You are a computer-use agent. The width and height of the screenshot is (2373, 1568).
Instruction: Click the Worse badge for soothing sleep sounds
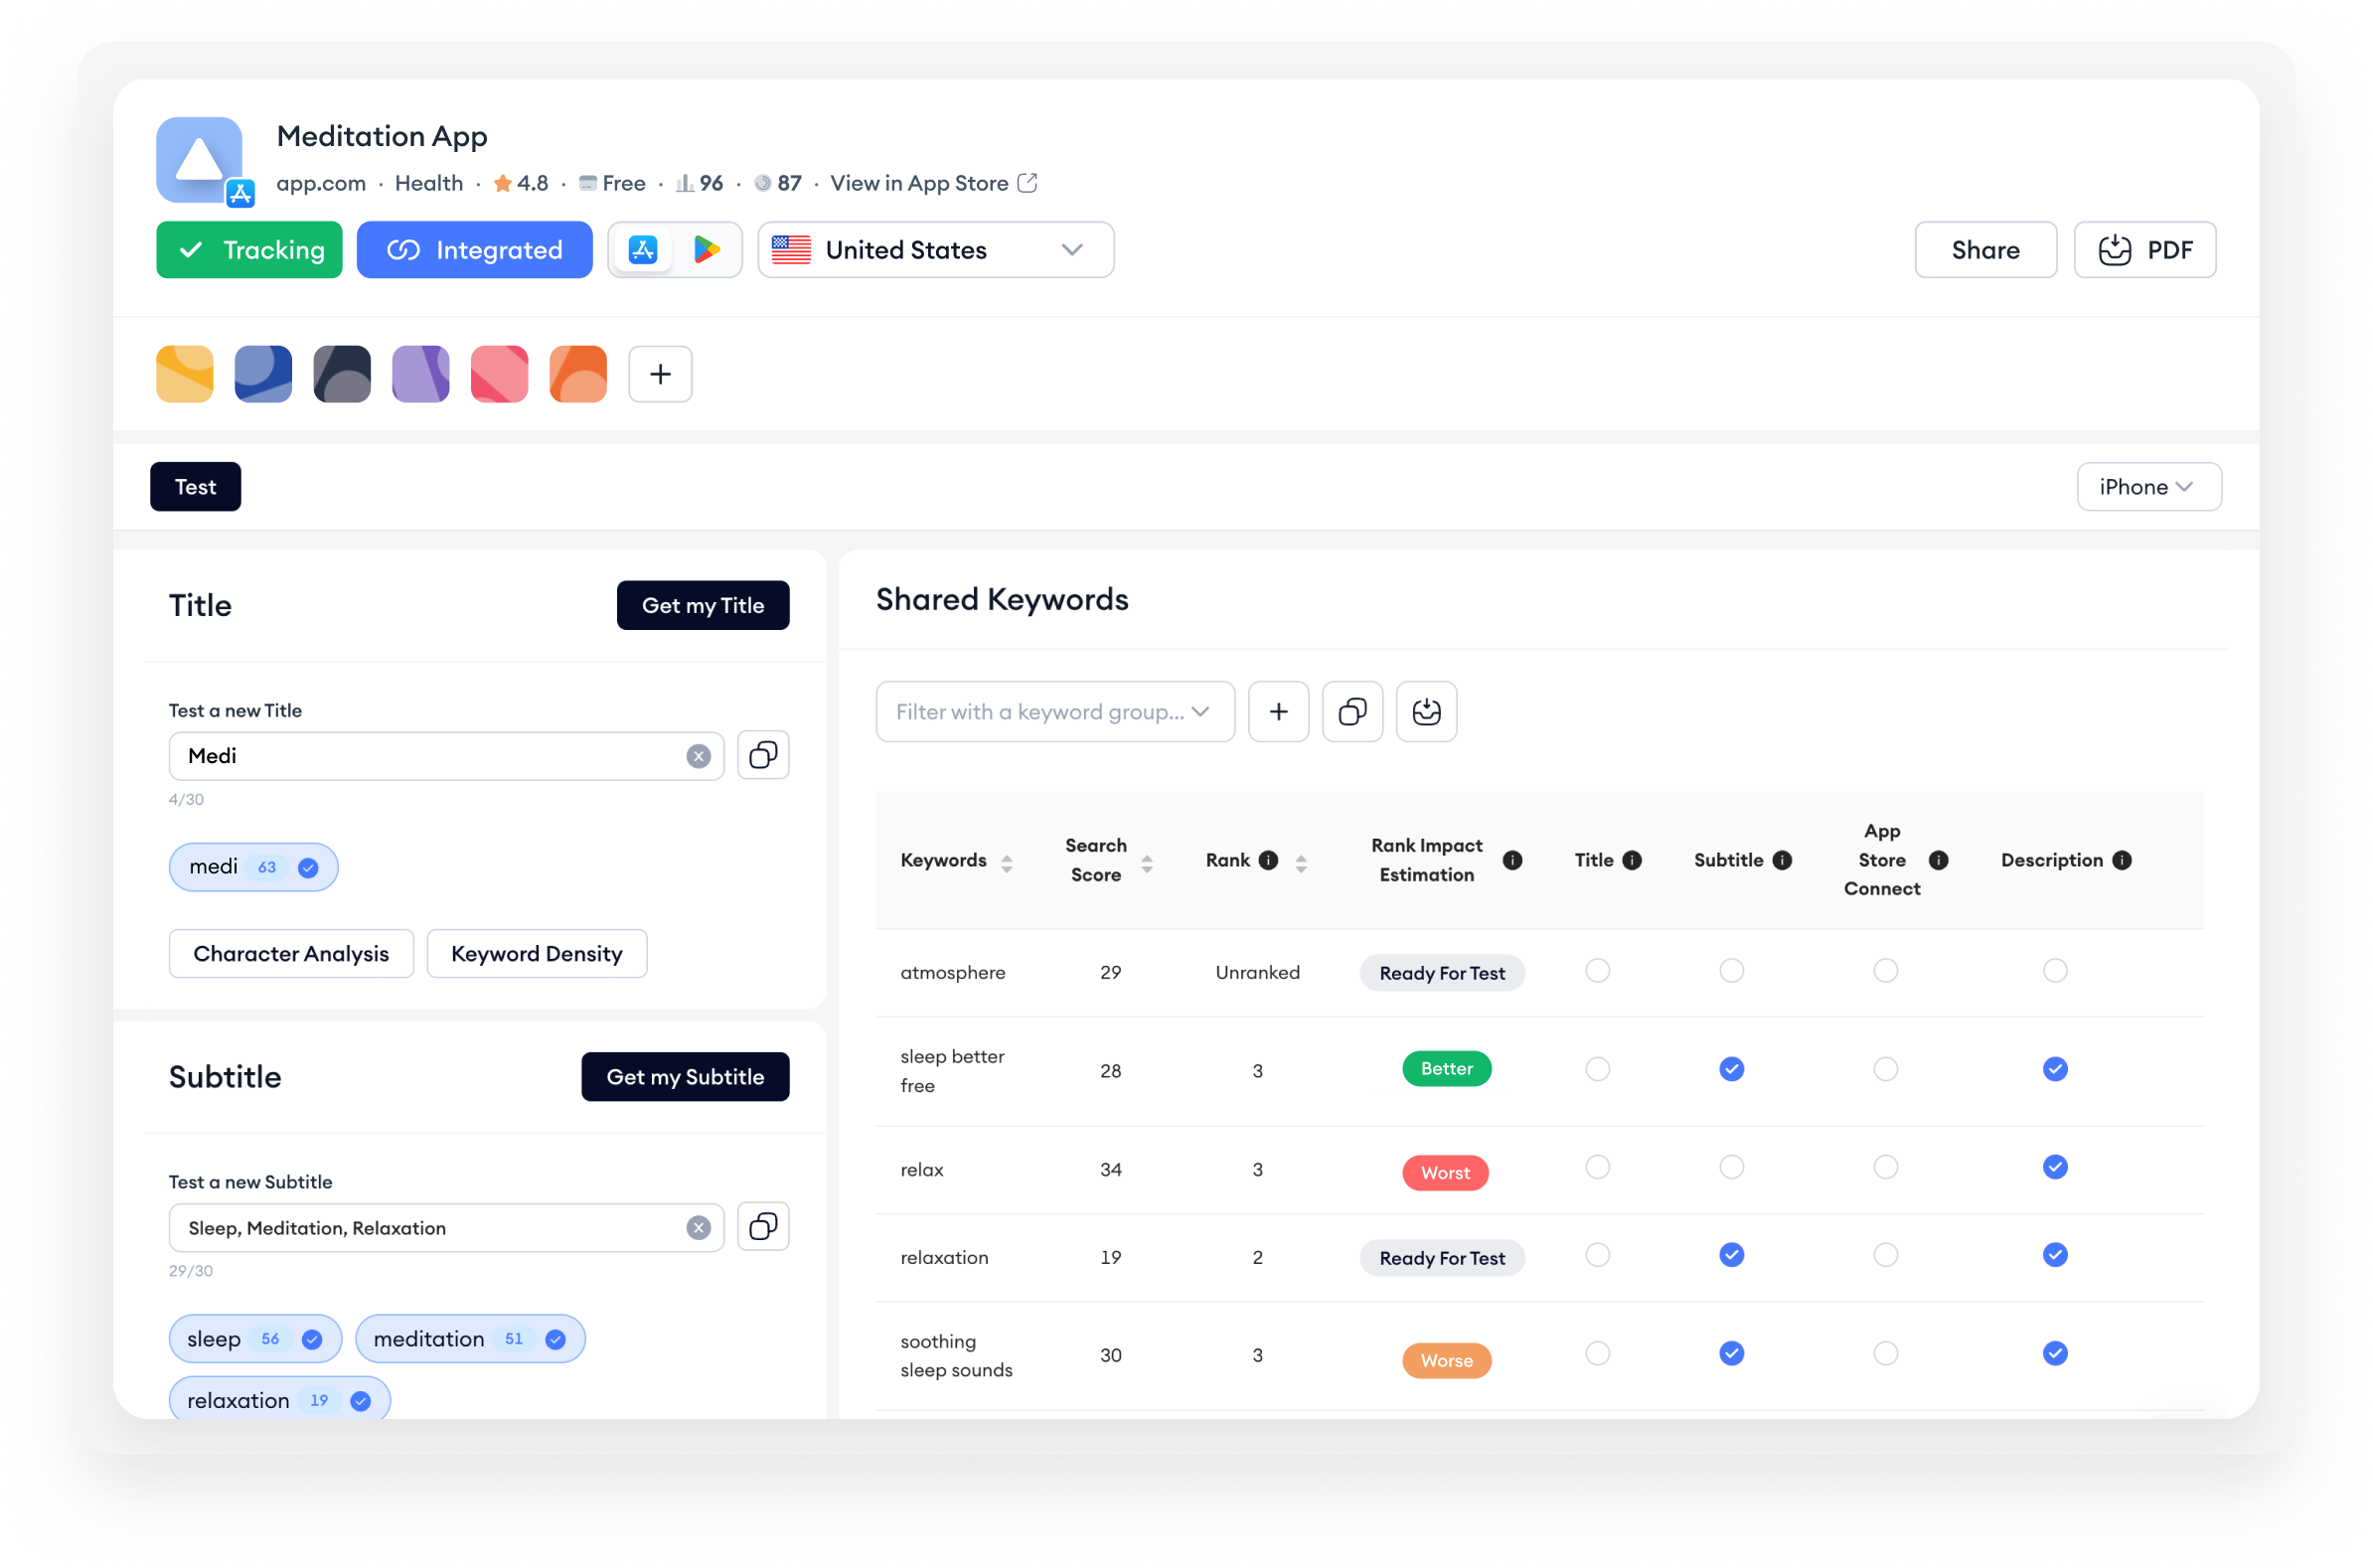click(x=1447, y=1361)
